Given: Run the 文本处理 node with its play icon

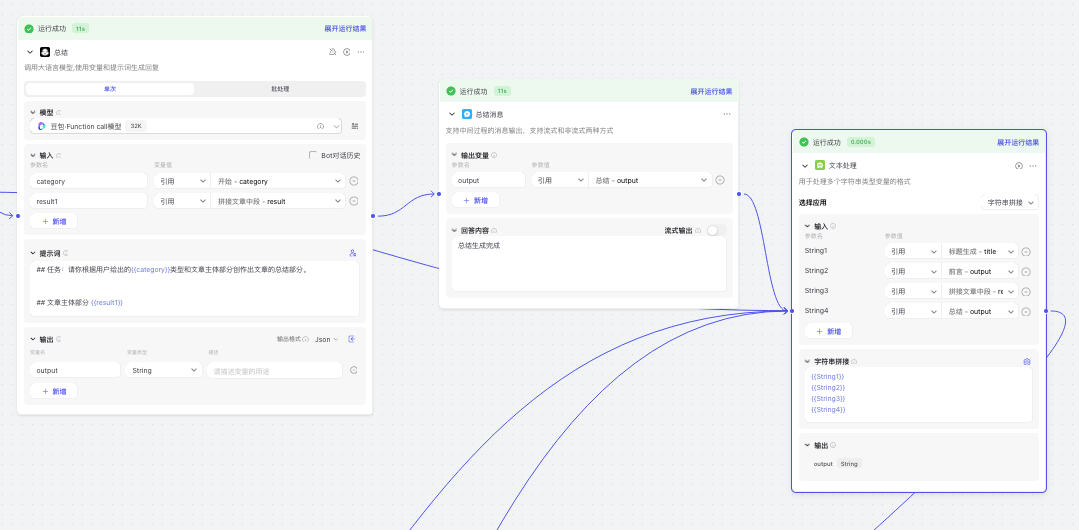Looking at the screenshot, I should 1019,166.
